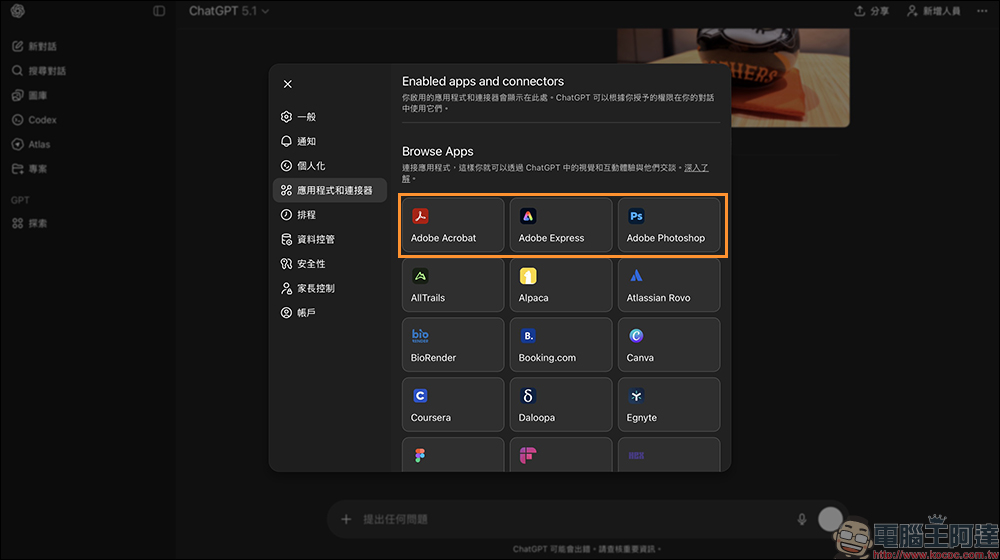Open the Alpaca app card
Screen dimensions: 1000x560
561,284
